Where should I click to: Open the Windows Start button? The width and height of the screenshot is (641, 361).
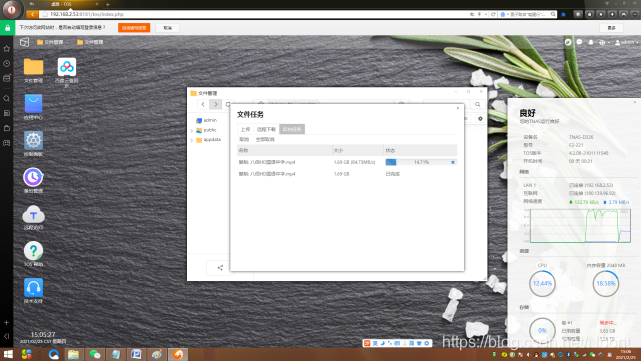click(8, 354)
